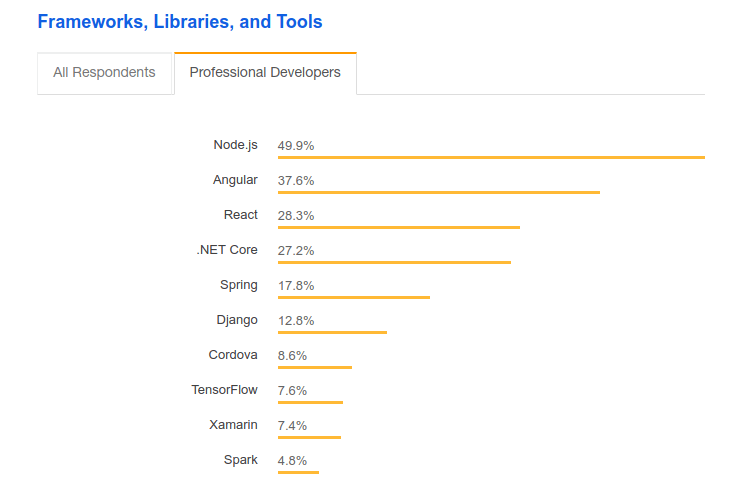
Task: Select the Xamarin orange bar
Action: 309,437
